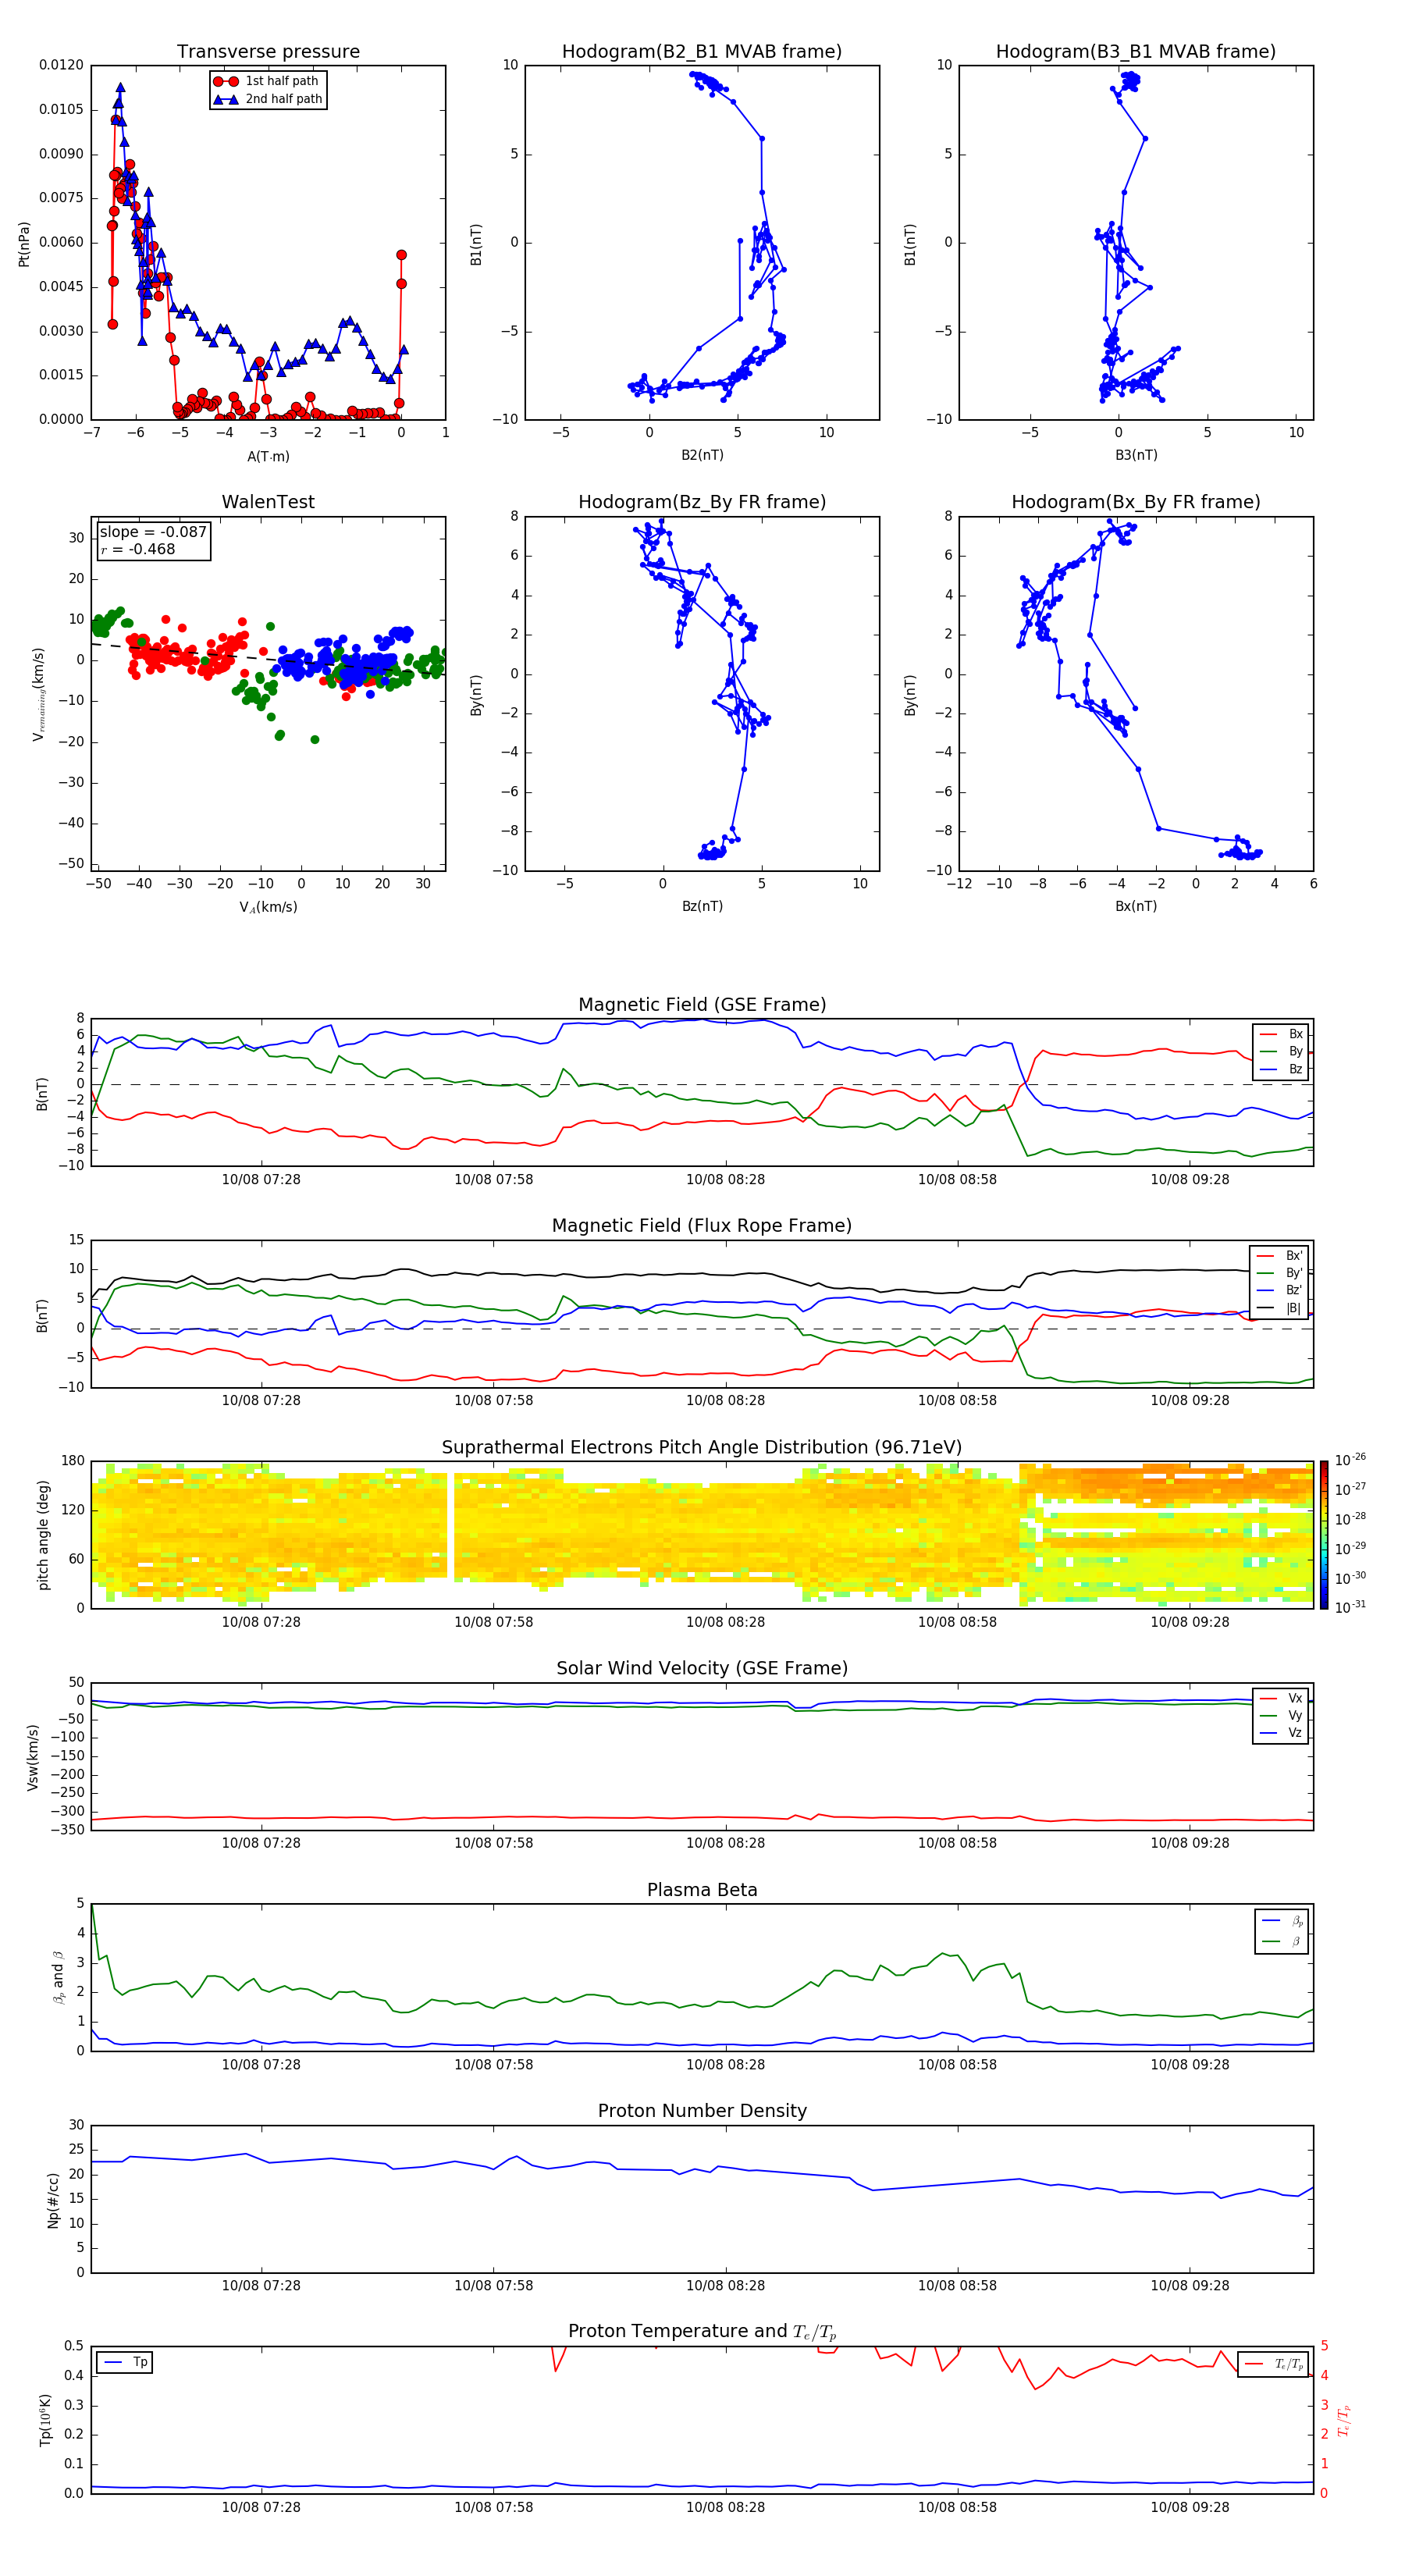Image resolution: width=1405 pixels, height=2576 pixels.
Task: Select the "Vx" velocity legend entry
Action: (x=1282, y=1698)
